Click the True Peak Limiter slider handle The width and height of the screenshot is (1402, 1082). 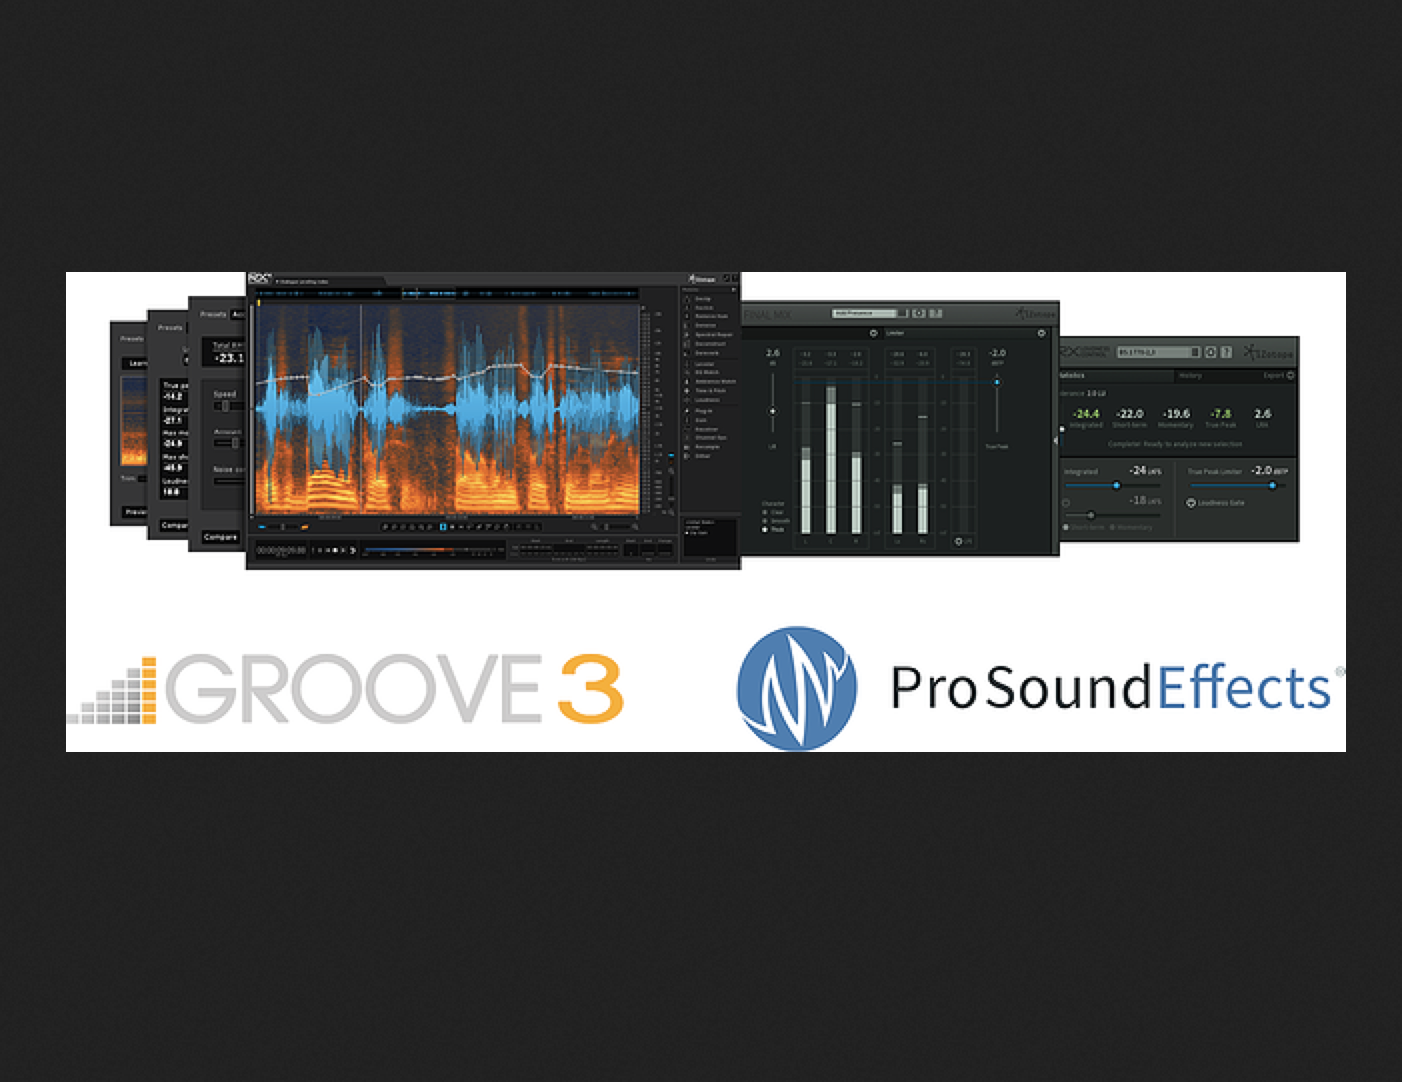tap(1272, 485)
